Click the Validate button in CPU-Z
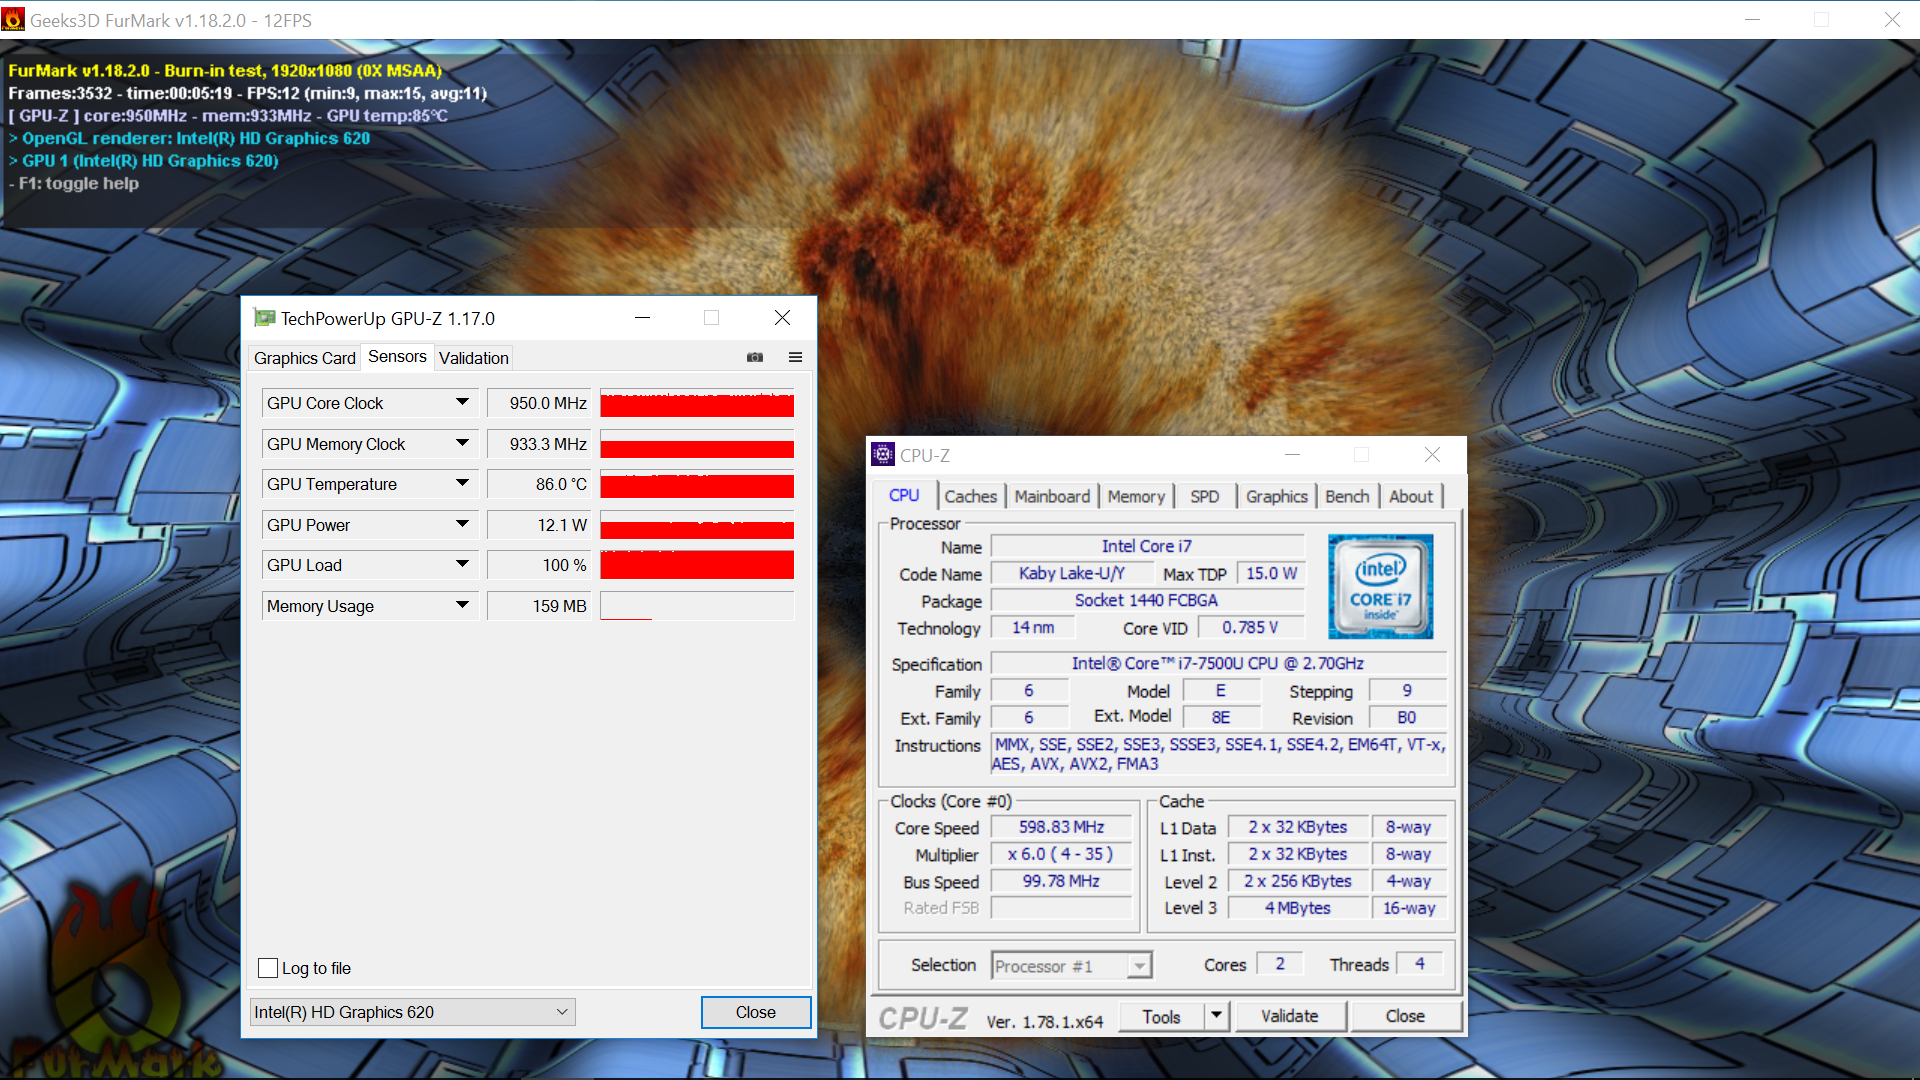 pyautogui.click(x=1290, y=1016)
